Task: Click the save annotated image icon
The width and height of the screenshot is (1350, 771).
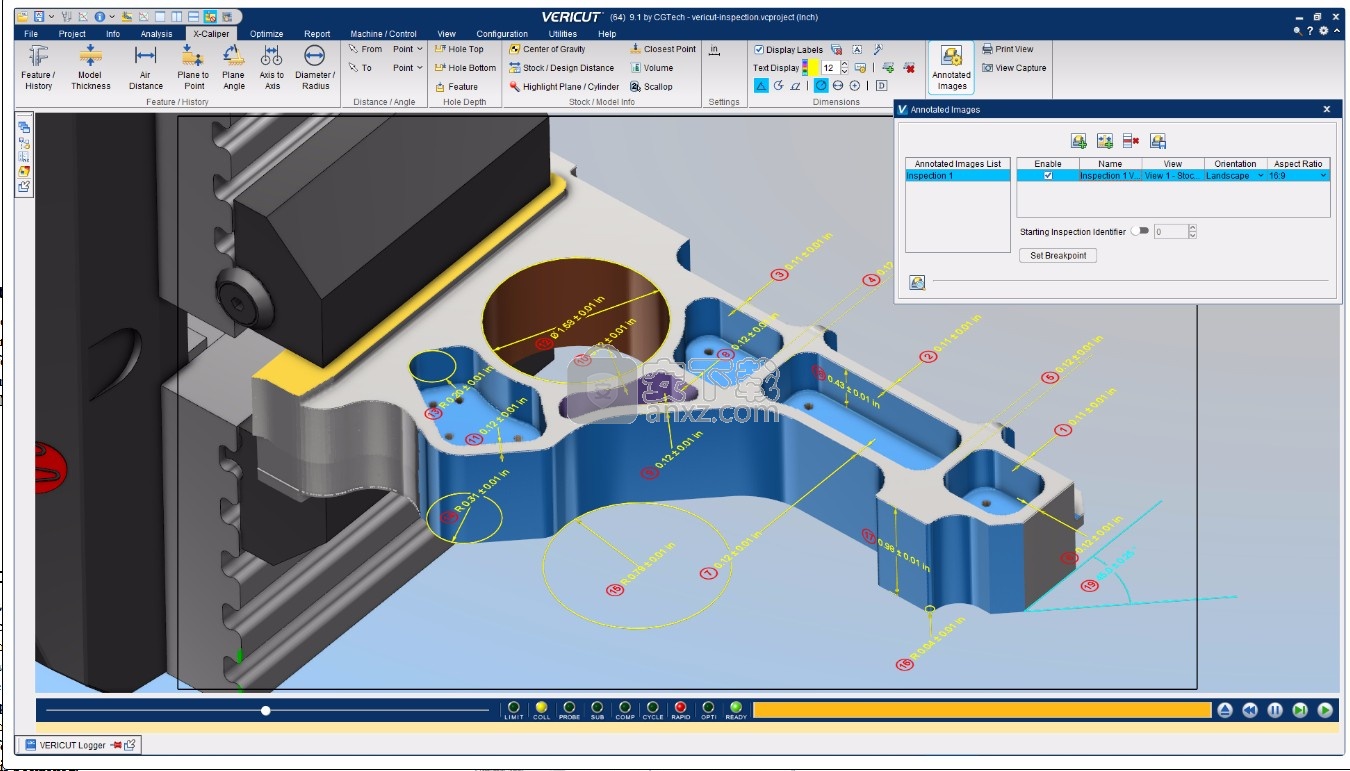Action: click(x=1157, y=141)
